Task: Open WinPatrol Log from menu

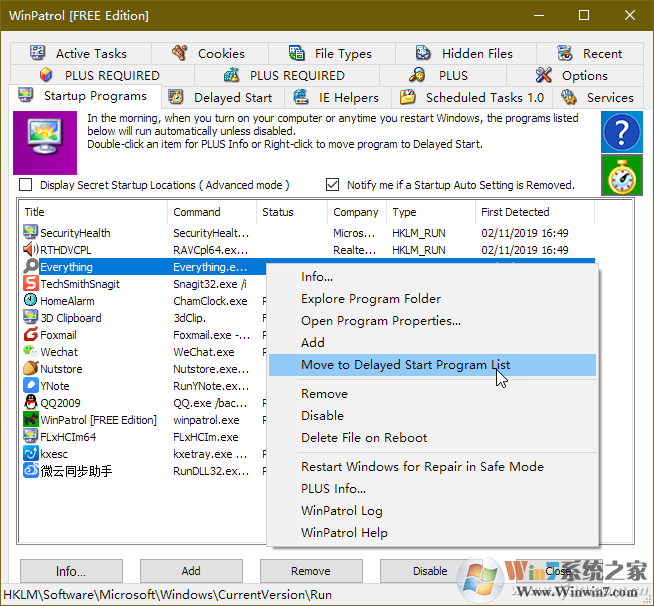Action: [x=432, y=510]
